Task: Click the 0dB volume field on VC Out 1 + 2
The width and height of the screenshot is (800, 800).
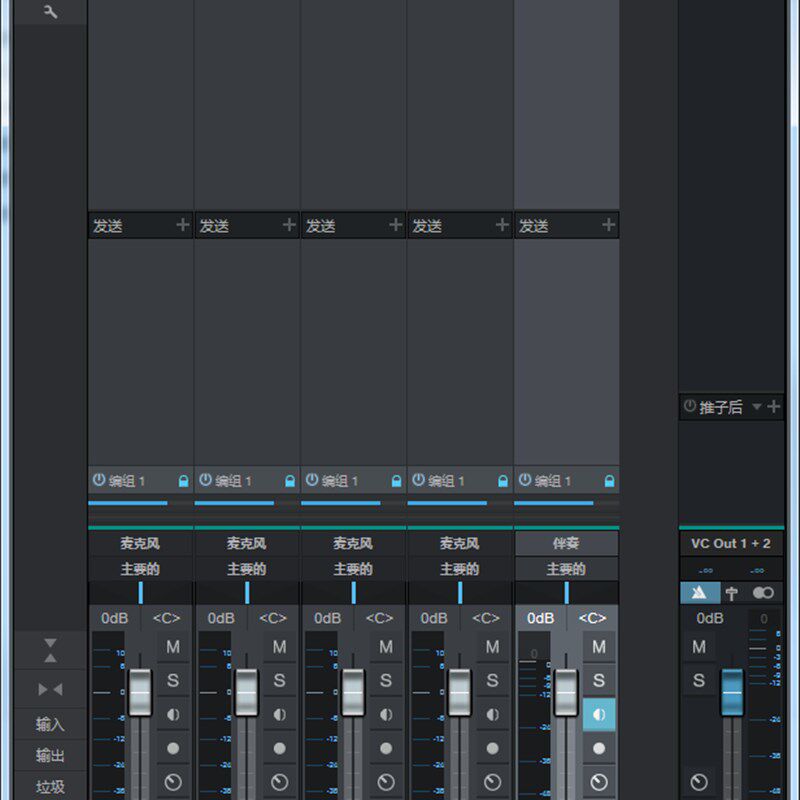Action: [710, 618]
